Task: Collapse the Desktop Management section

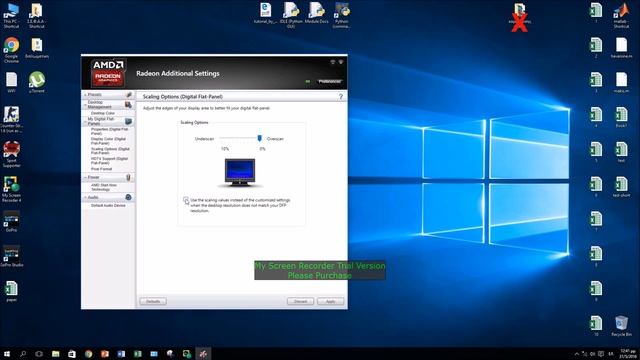Action: tap(85, 105)
